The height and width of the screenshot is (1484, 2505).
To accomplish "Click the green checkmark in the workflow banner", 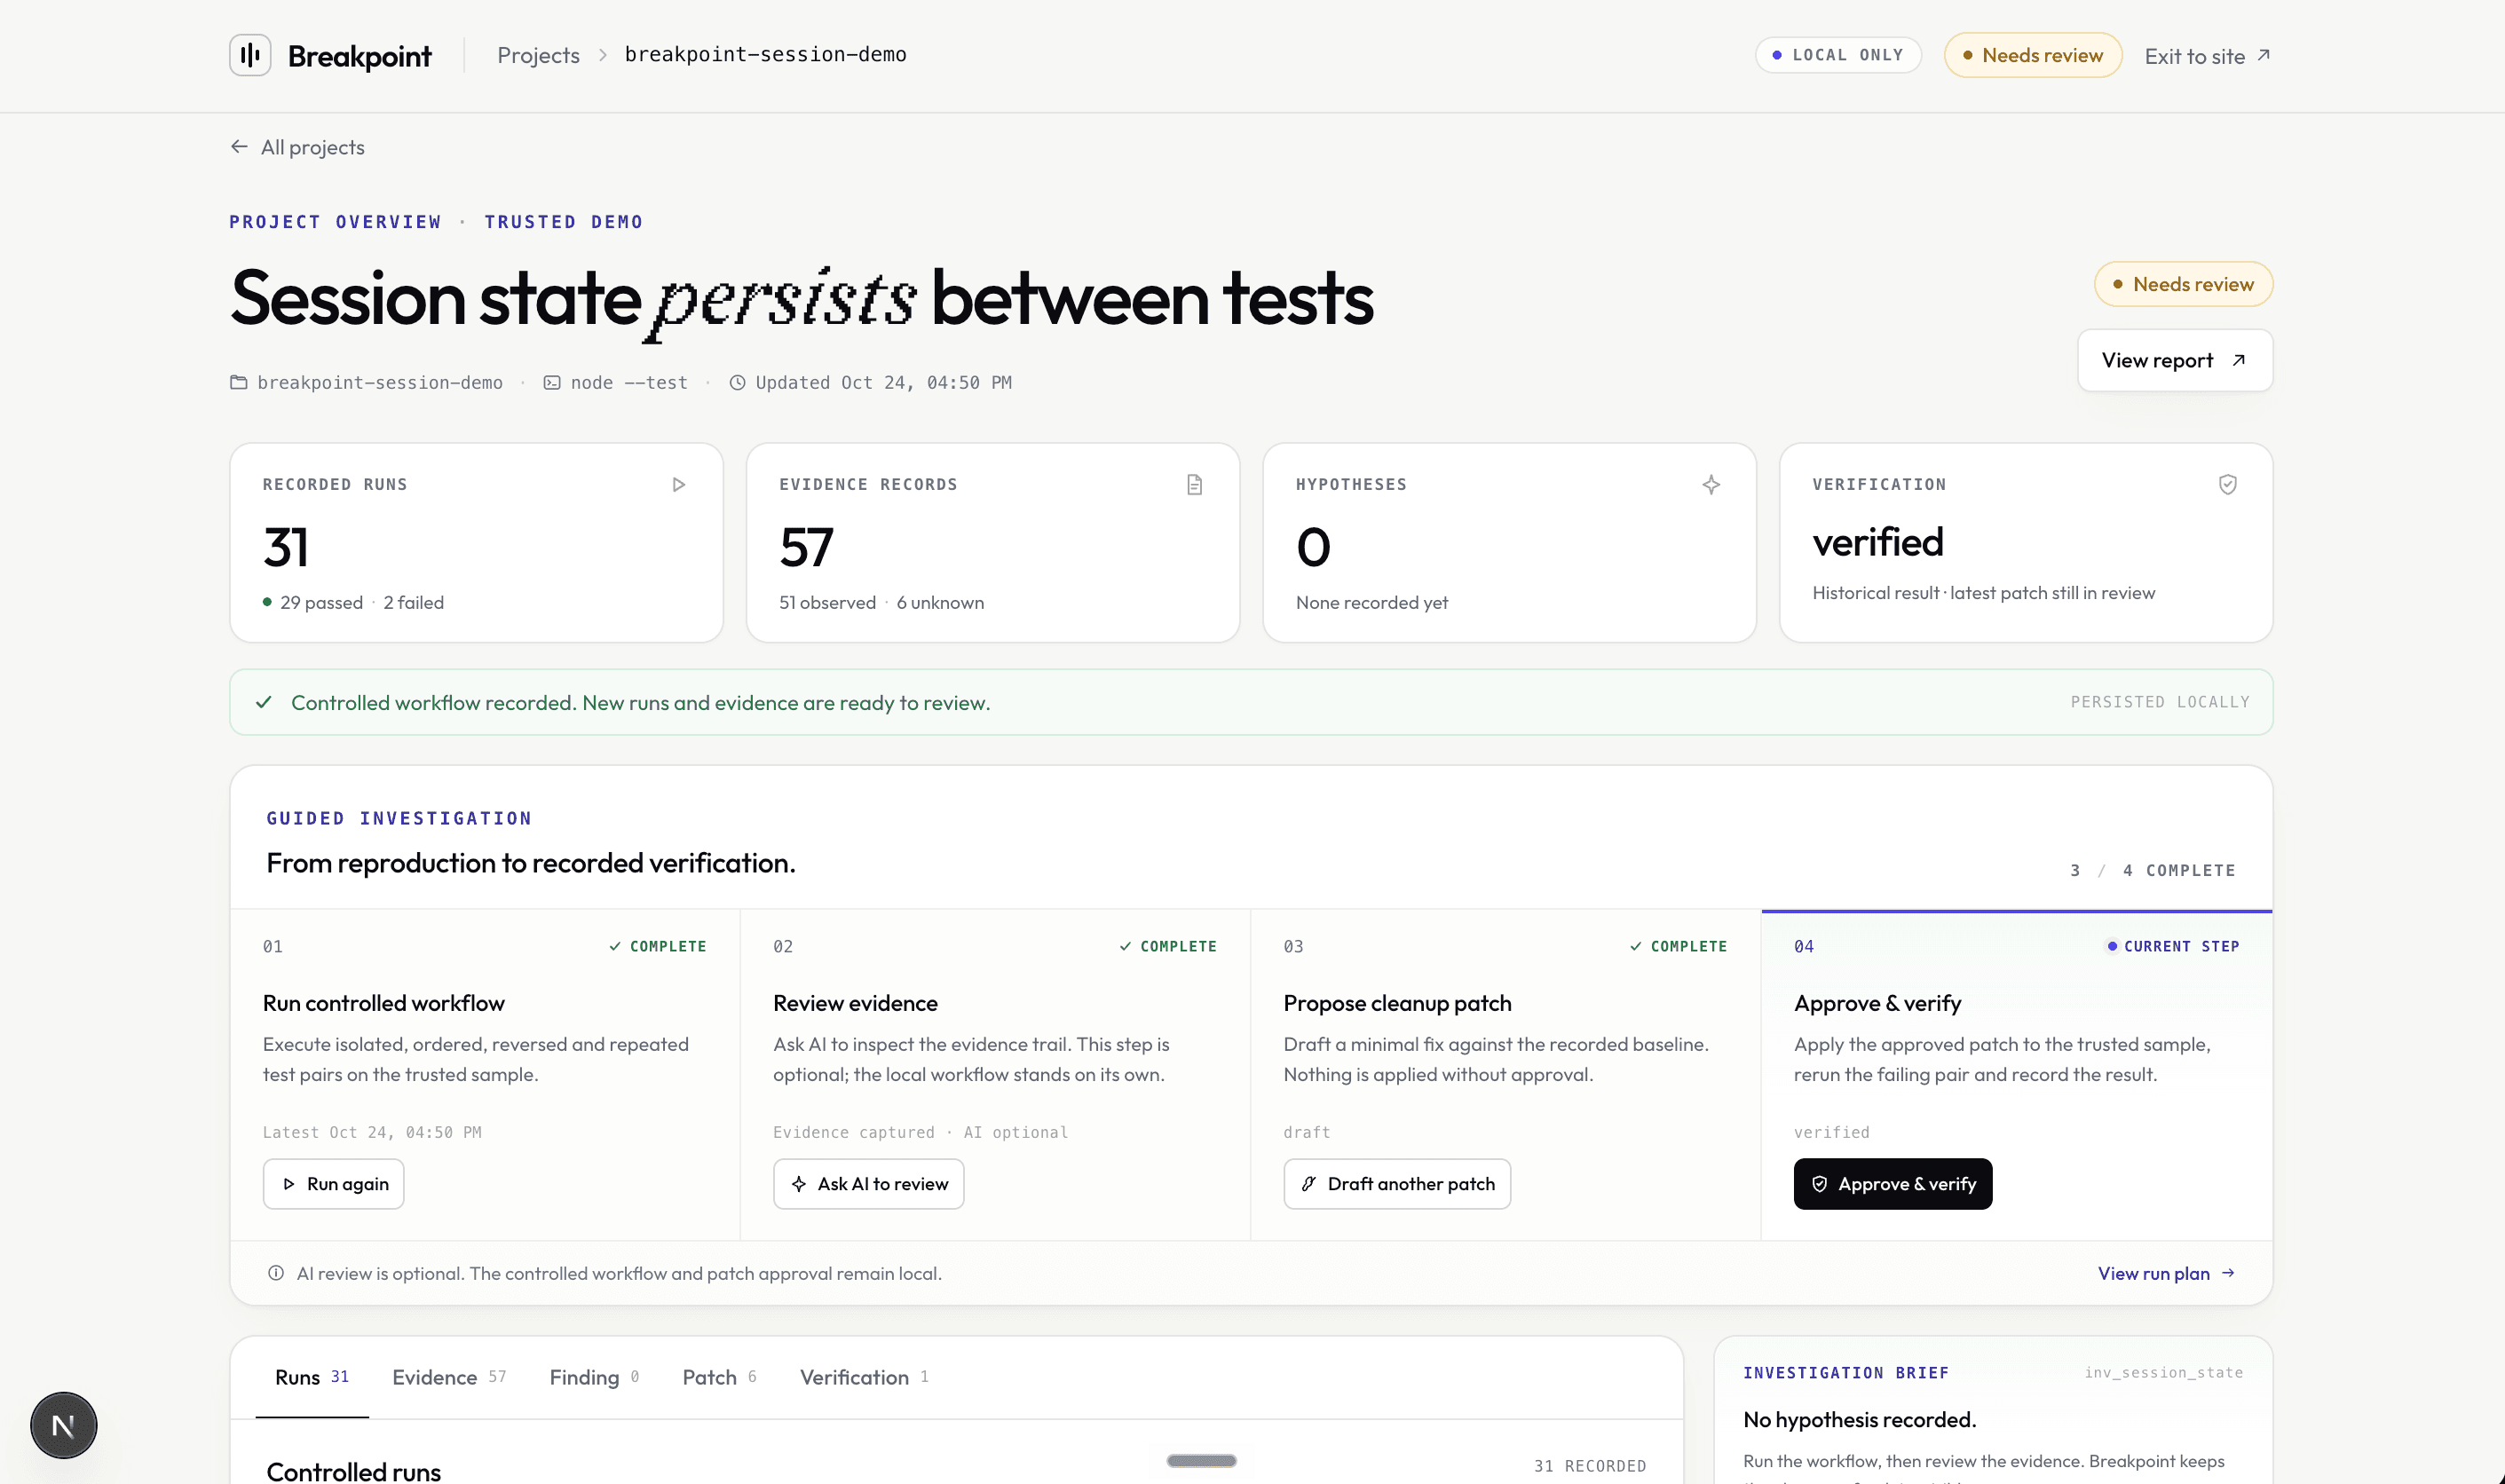I will (264, 703).
